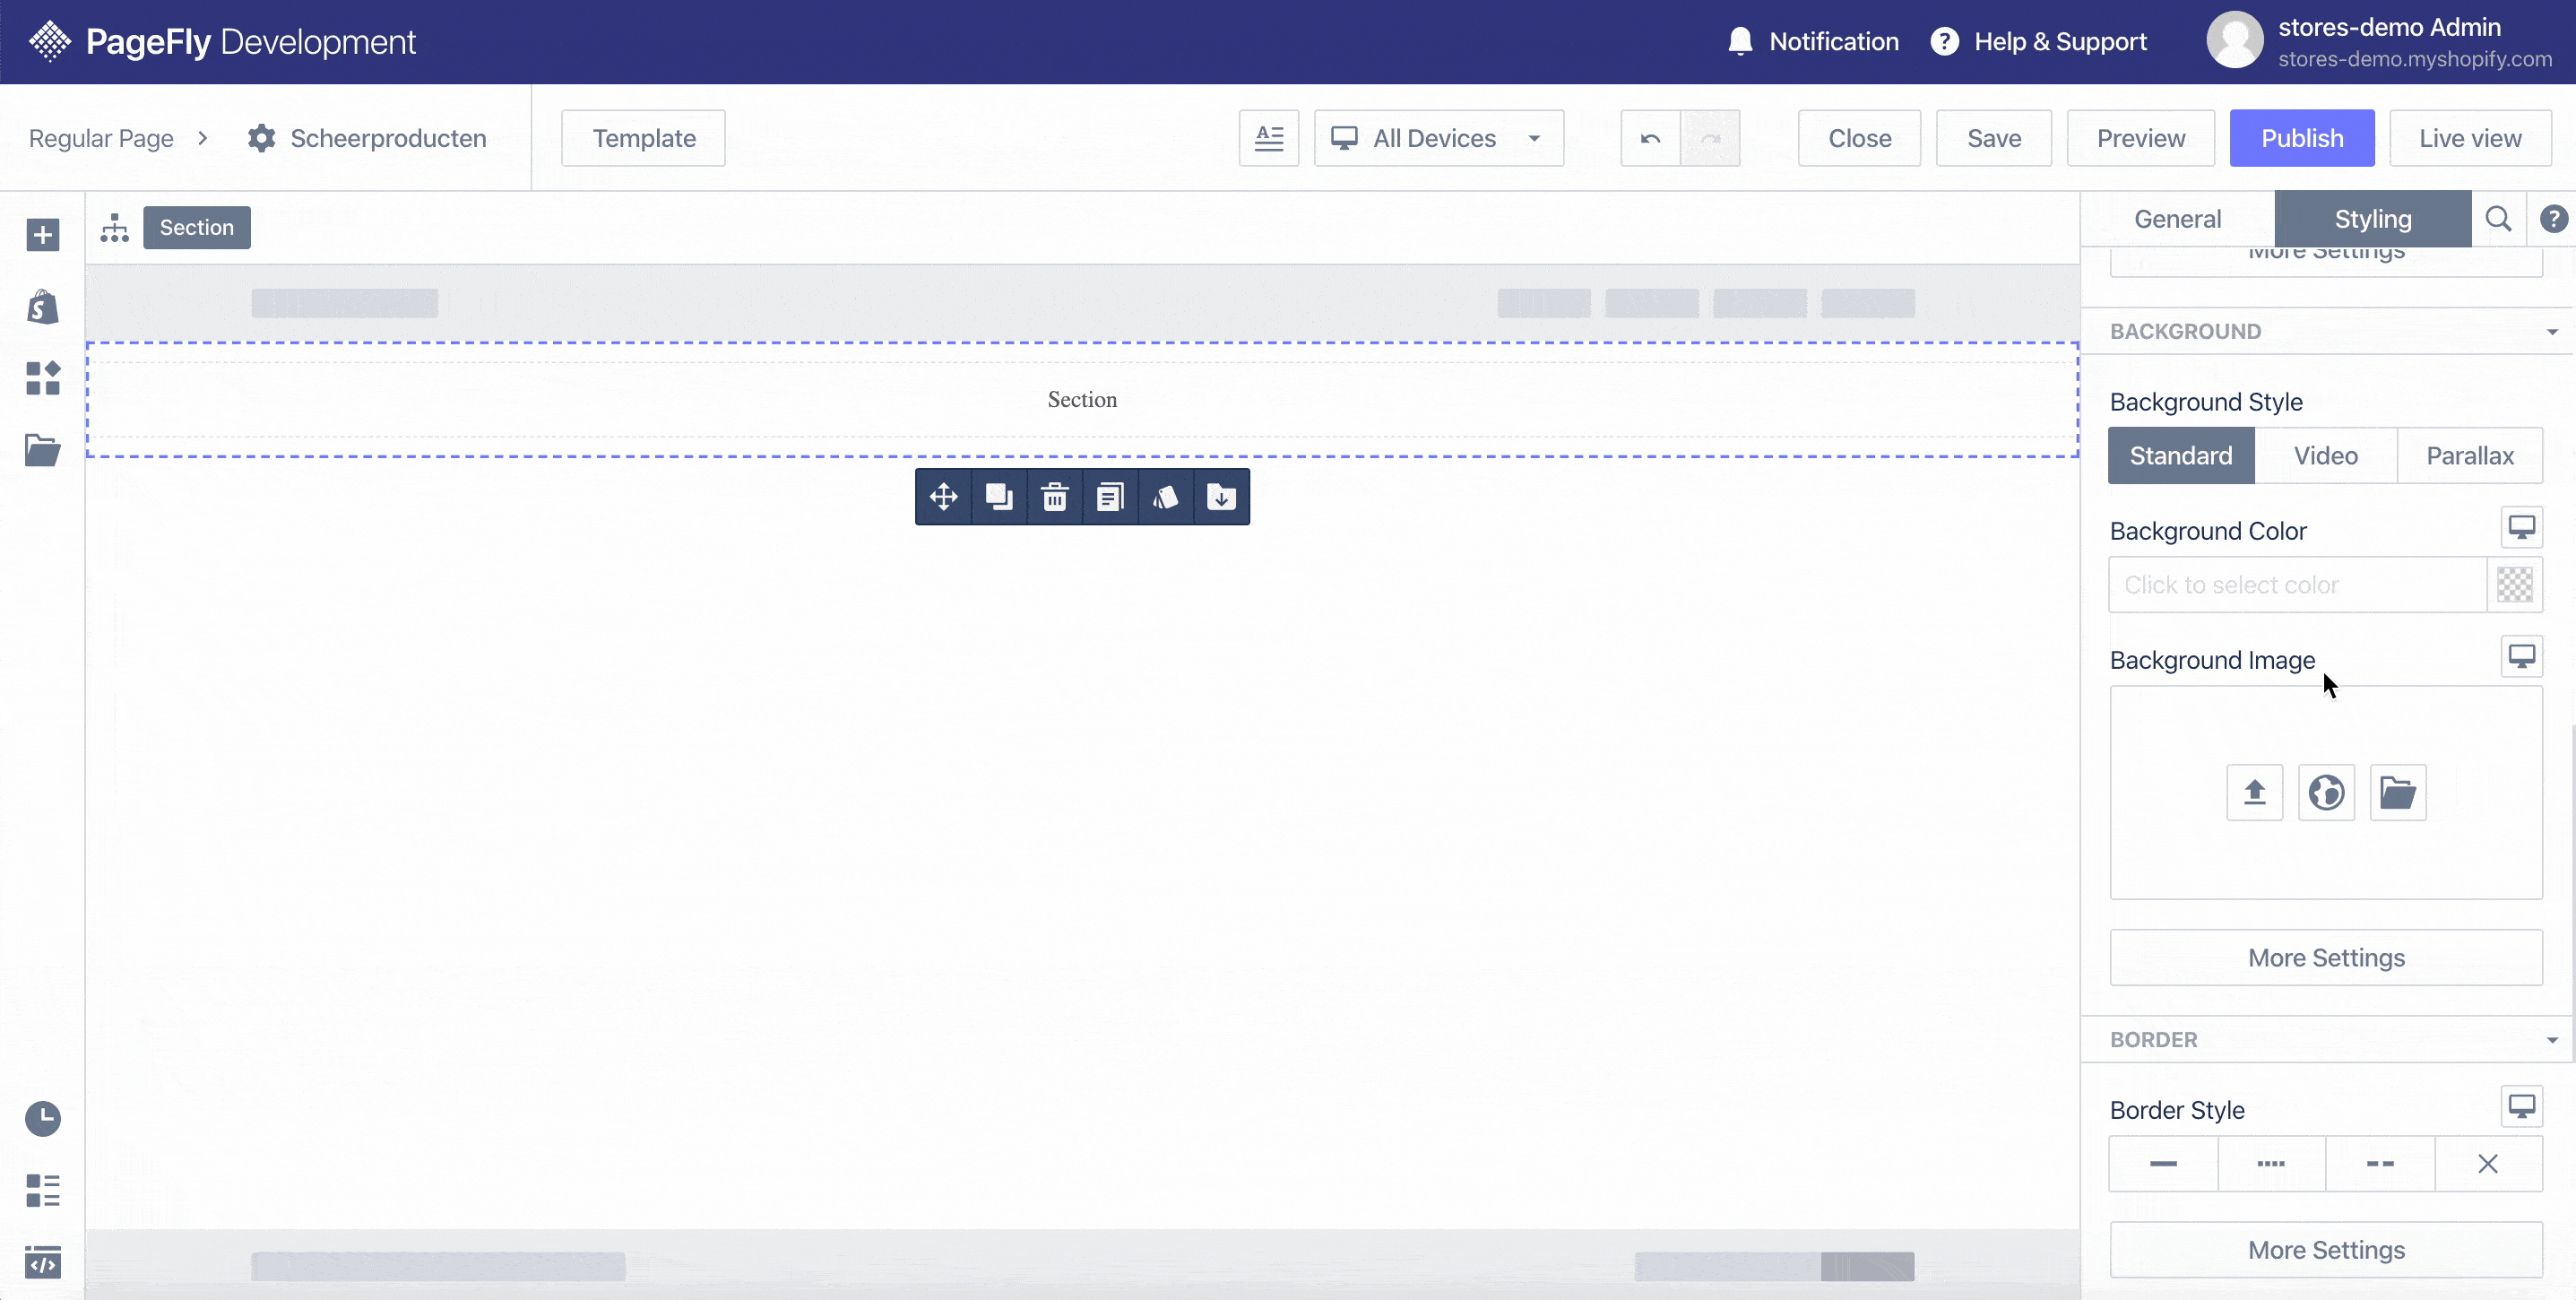Choose dotted border style
The width and height of the screenshot is (2576, 1300).
tap(2271, 1164)
